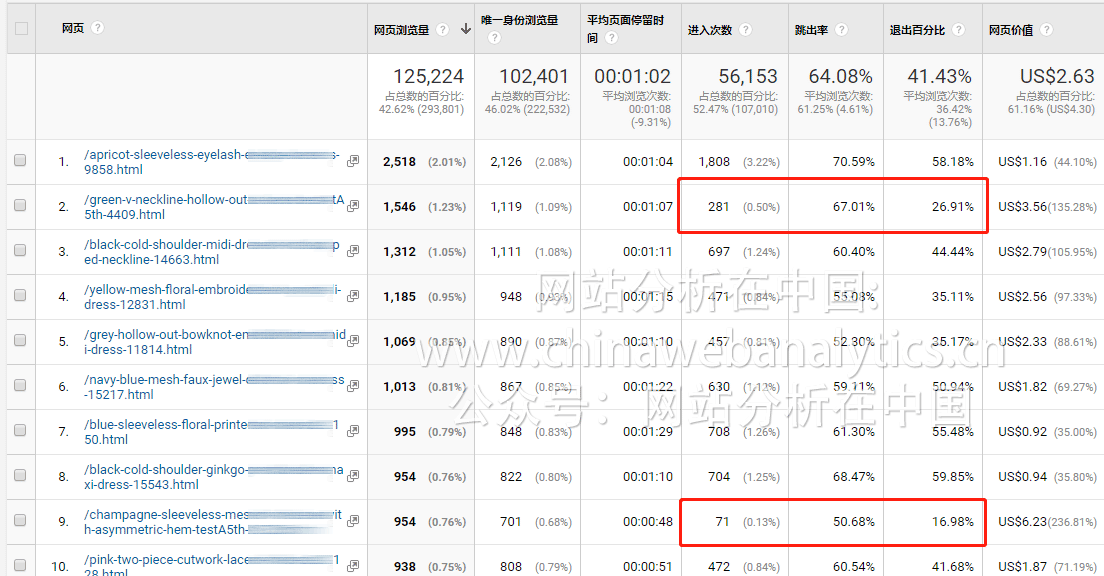Toggle sort arrow on 网页浏览量 column

(x=465, y=29)
